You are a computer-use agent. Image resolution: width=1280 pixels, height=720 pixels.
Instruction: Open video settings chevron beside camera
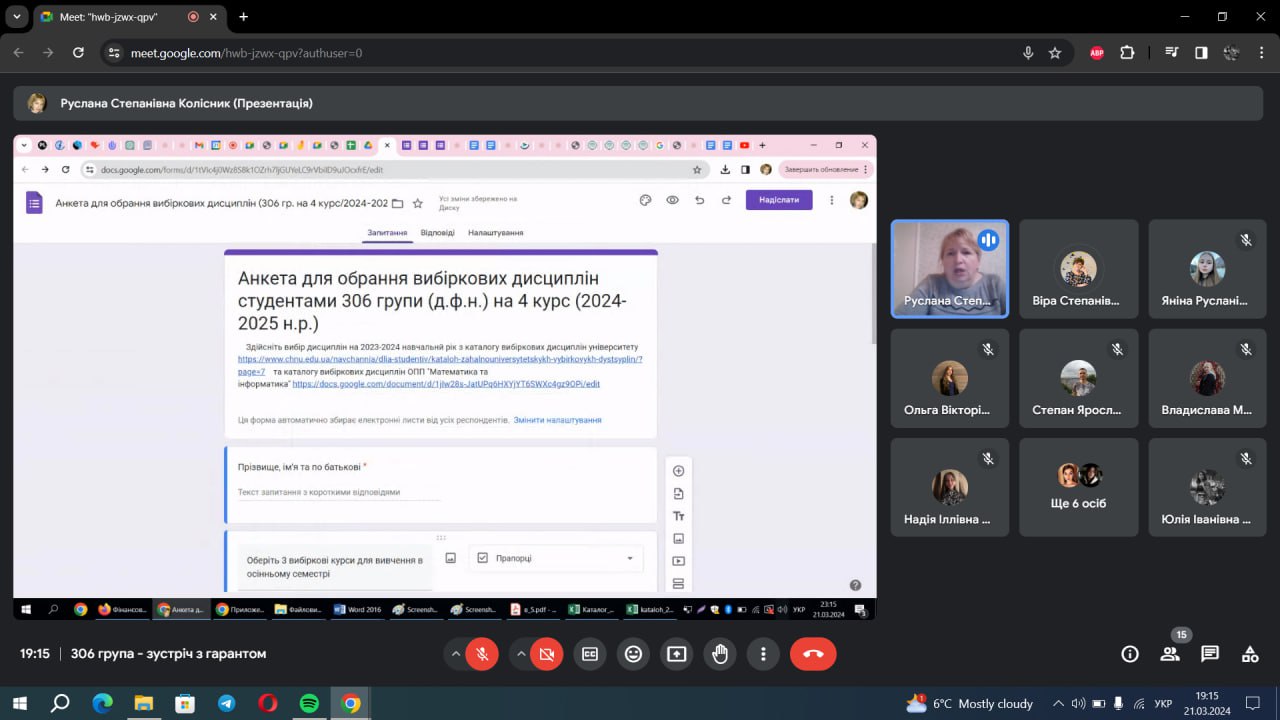[521, 654]
